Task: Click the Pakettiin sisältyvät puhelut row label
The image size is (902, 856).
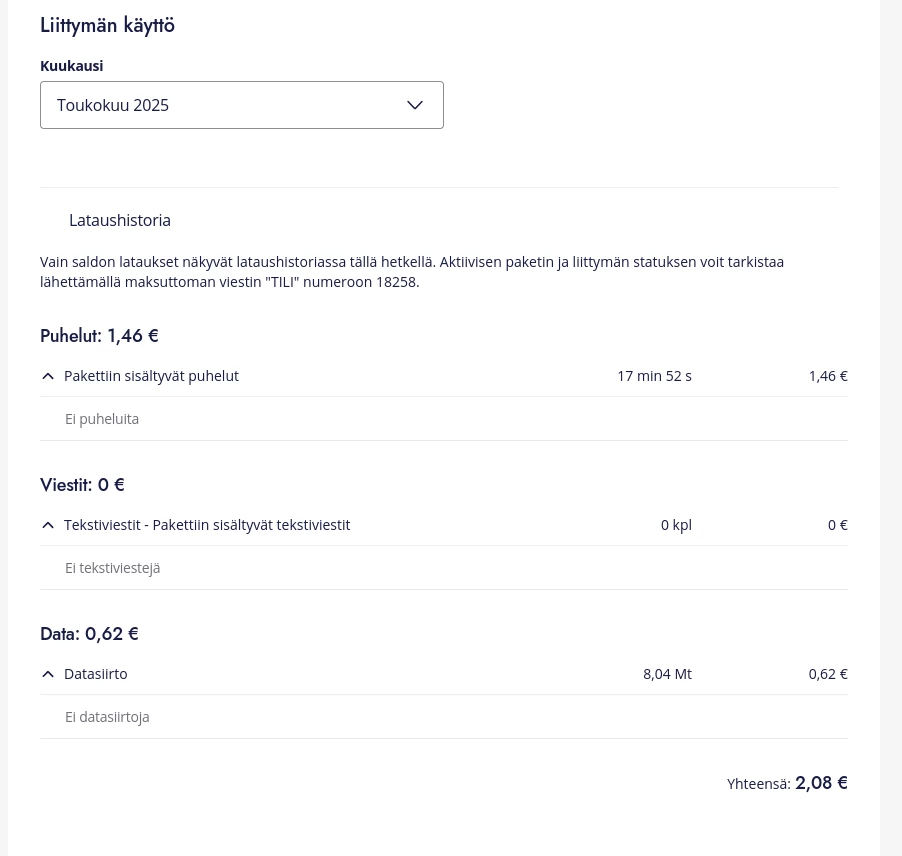Action: [151, 376]
